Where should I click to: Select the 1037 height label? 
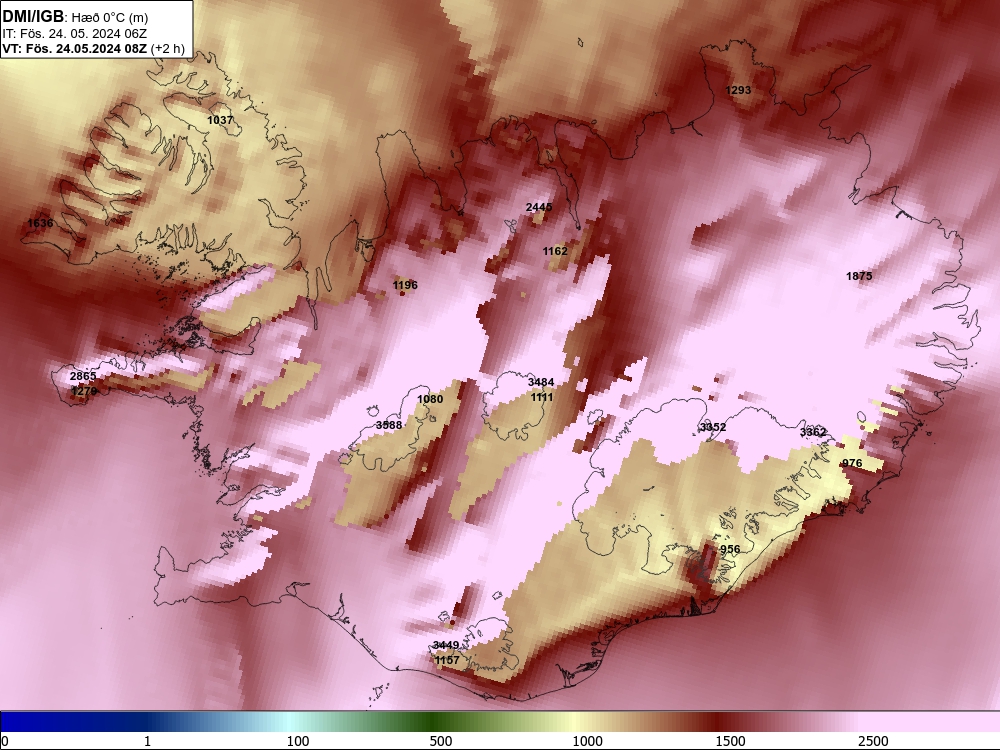click(x=220, y=120)
